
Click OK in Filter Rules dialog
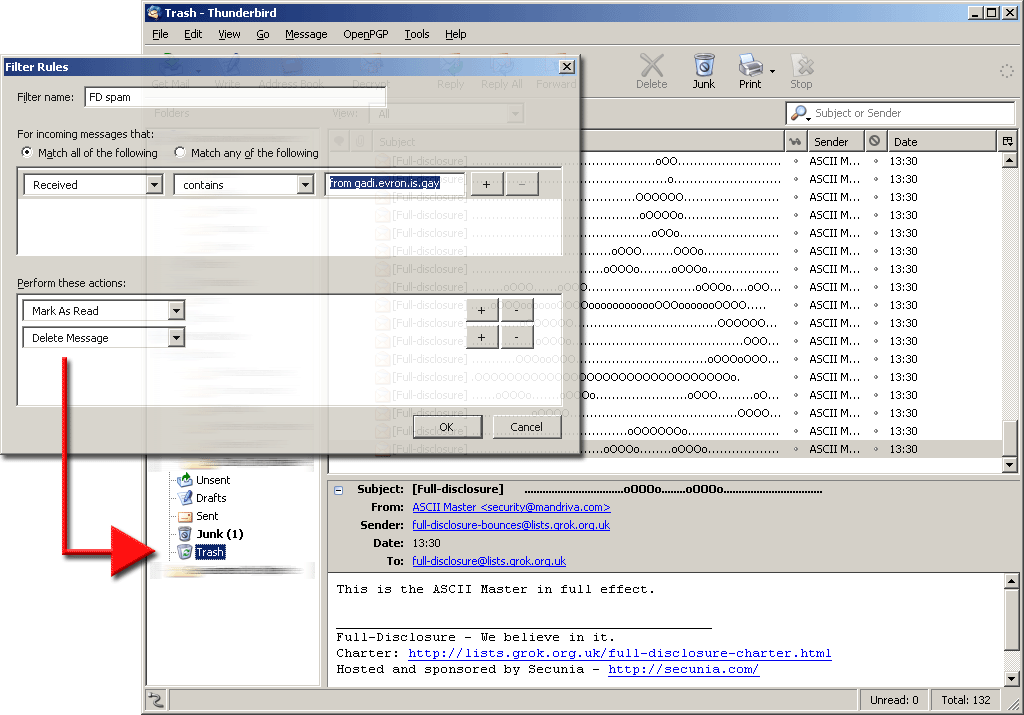tap(446, 427)
